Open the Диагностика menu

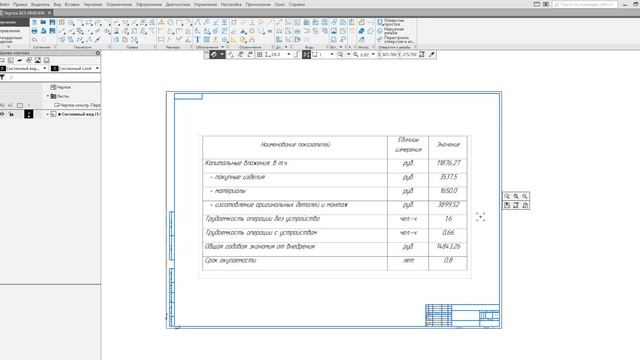pyautogui.click(x=178, y=4)
